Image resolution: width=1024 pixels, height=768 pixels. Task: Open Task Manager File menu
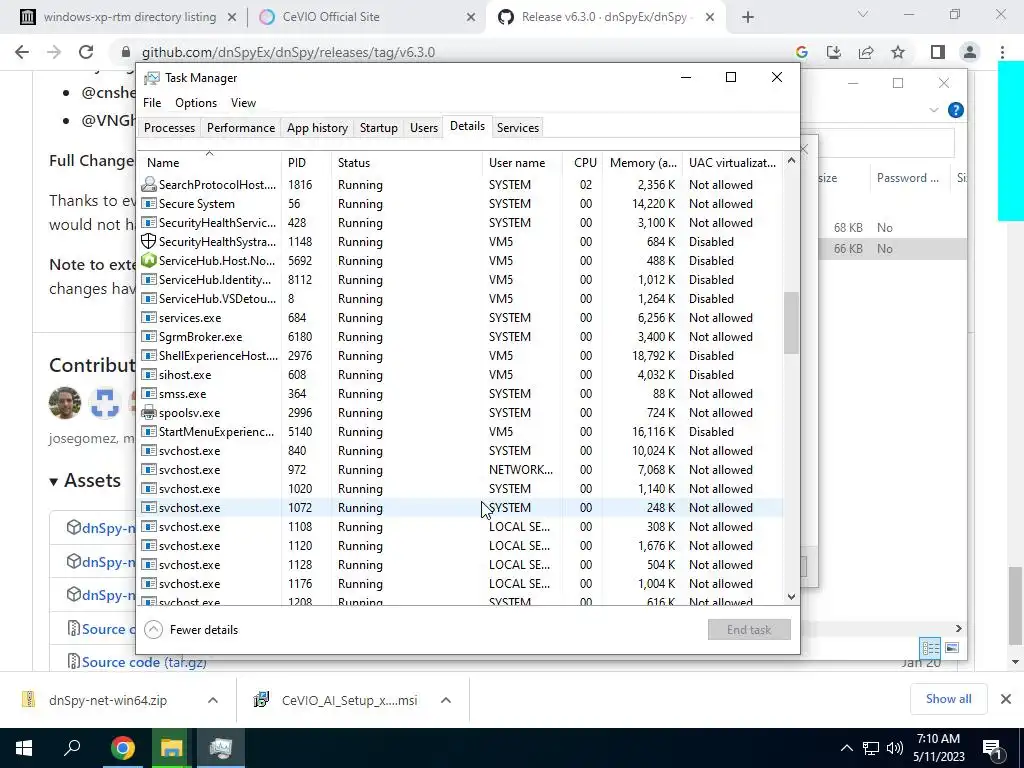152,103
